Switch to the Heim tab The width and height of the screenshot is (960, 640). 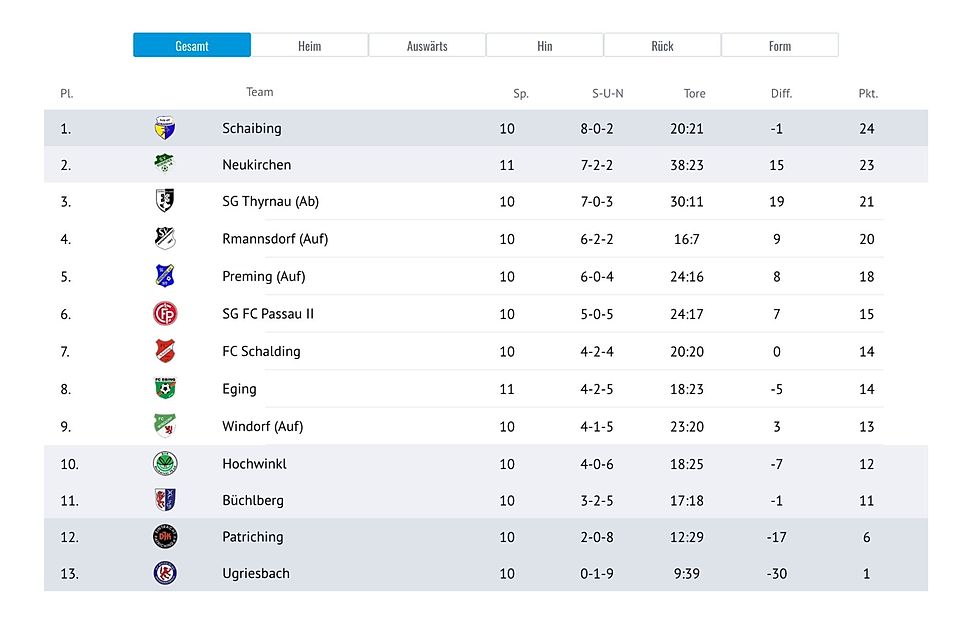310,46
